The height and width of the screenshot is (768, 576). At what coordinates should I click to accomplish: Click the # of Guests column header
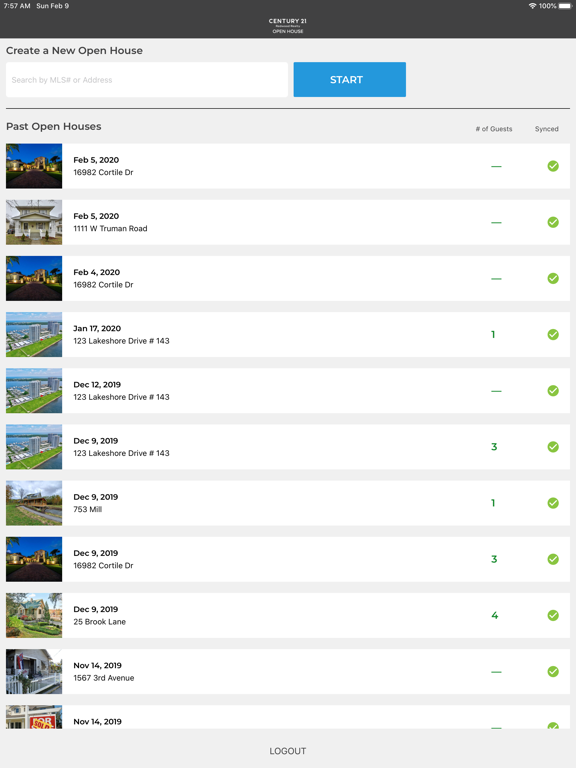tap(494, 129)
